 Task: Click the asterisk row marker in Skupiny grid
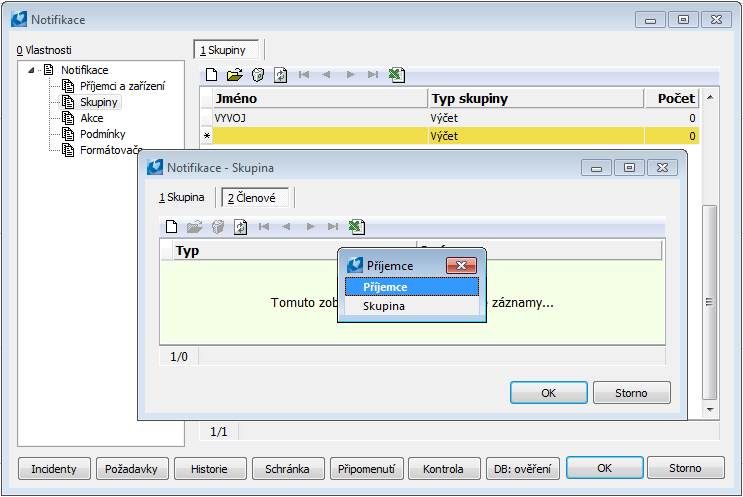[207, 136]
